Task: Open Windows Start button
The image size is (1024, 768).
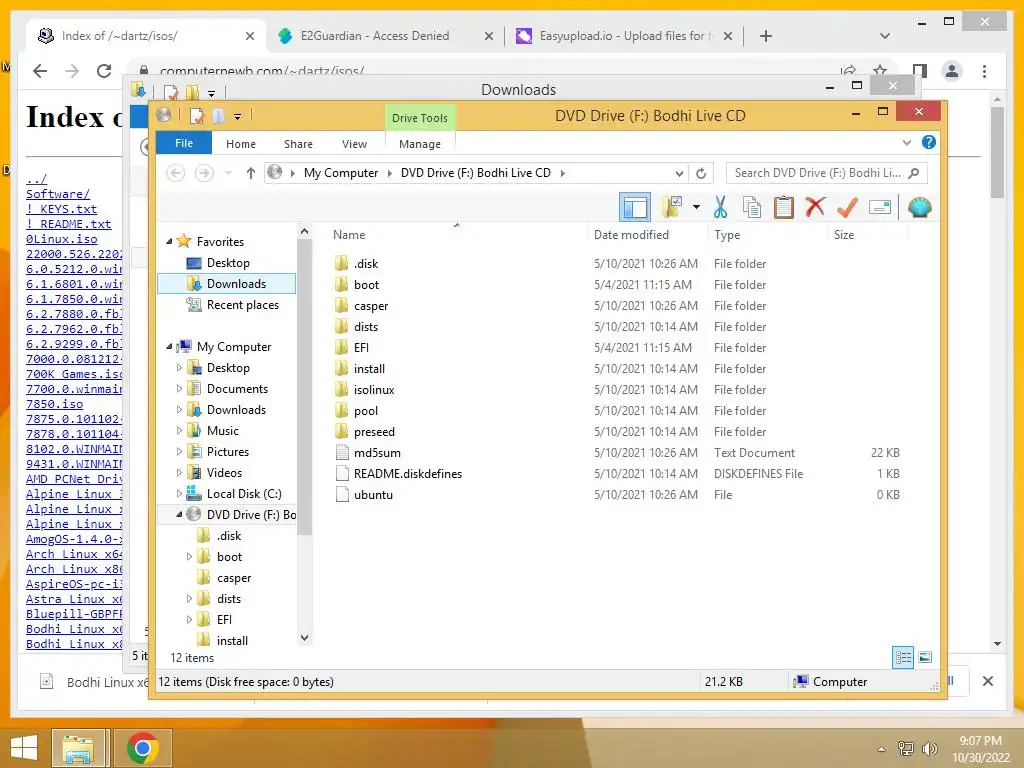Action: tap(24, 748)
